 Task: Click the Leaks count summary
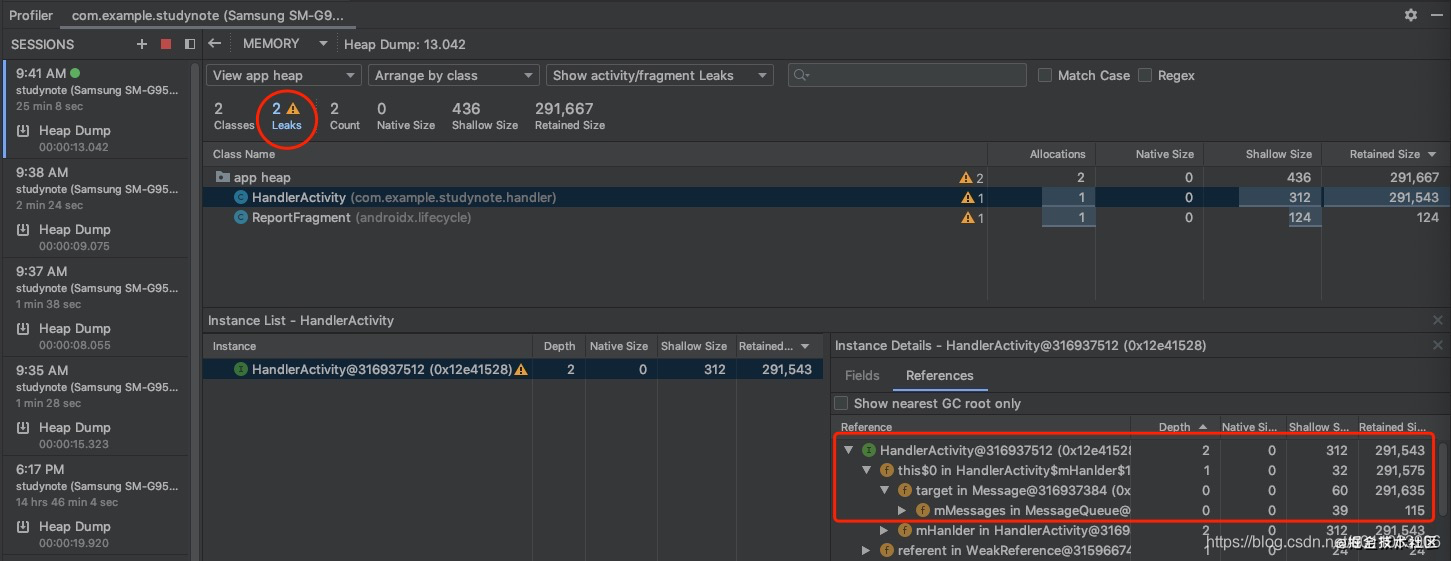point(286,116)
